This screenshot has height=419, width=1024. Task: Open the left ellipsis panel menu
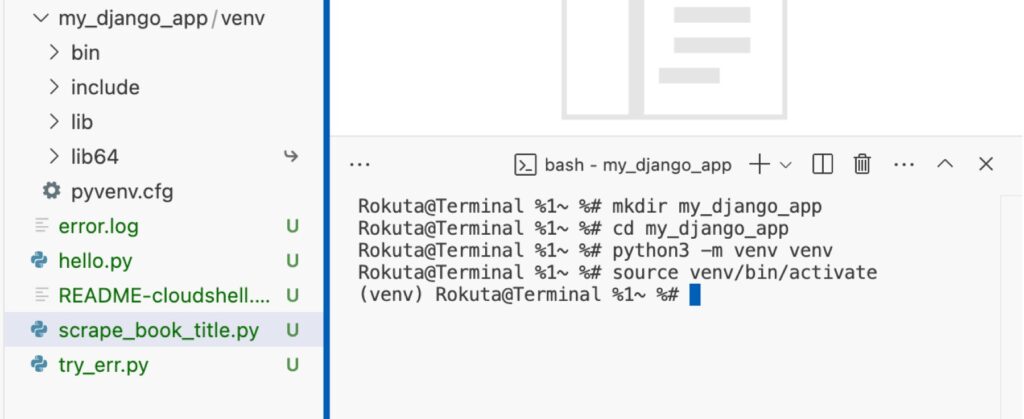pyautogui.click(x=360, y=164)
